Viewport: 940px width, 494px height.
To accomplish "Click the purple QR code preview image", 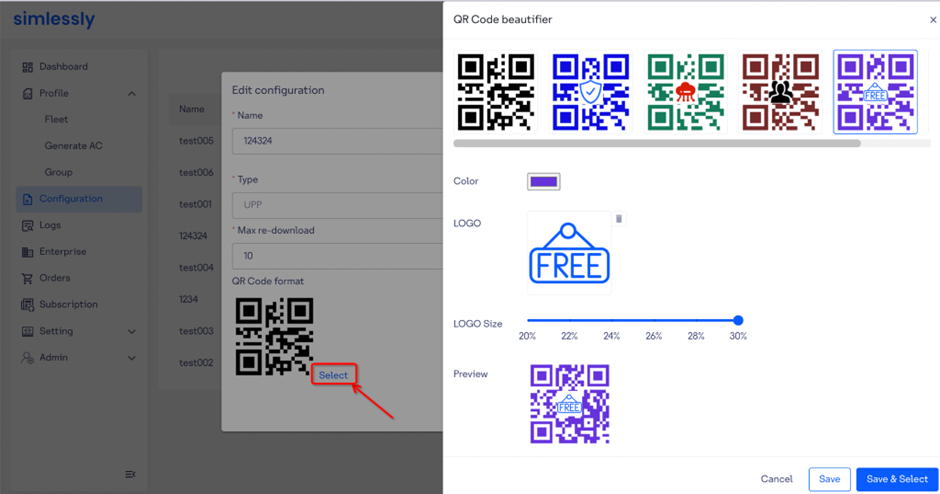I will [570, 404].
